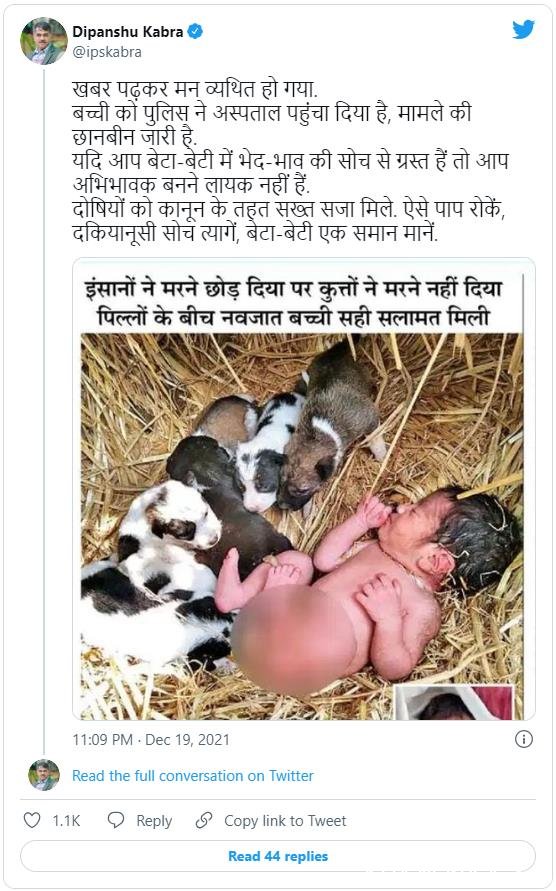Click the blue verified badge

pos(195,31)
